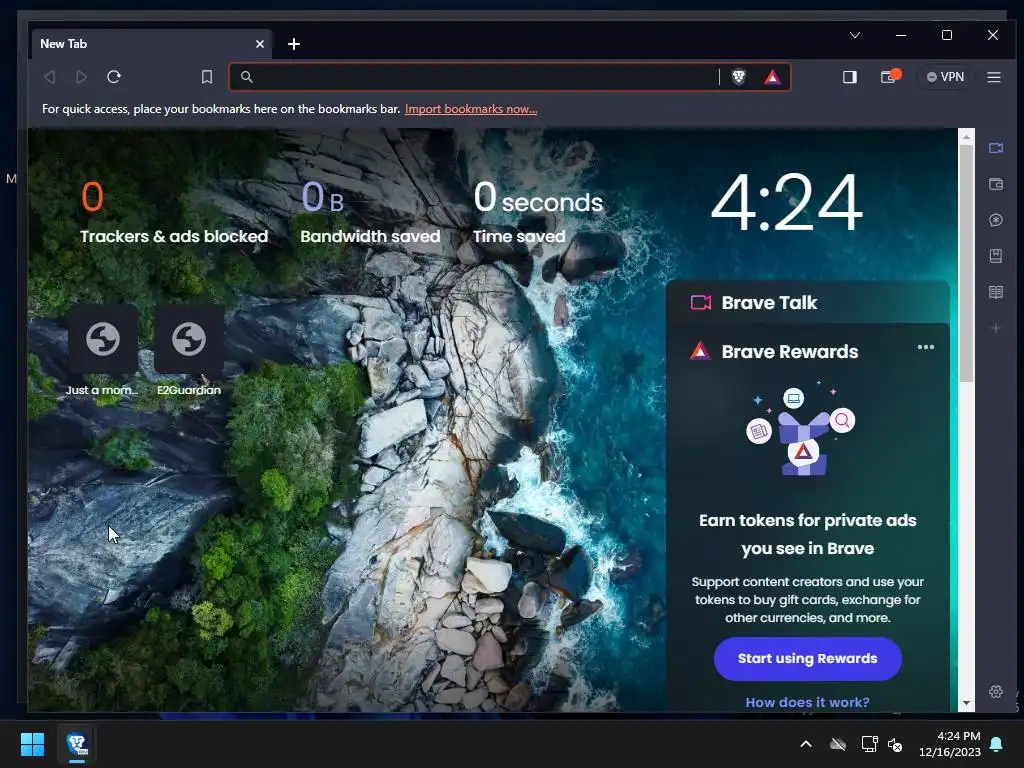
Task: Click the Time saved stat
Action: (537, 213)
